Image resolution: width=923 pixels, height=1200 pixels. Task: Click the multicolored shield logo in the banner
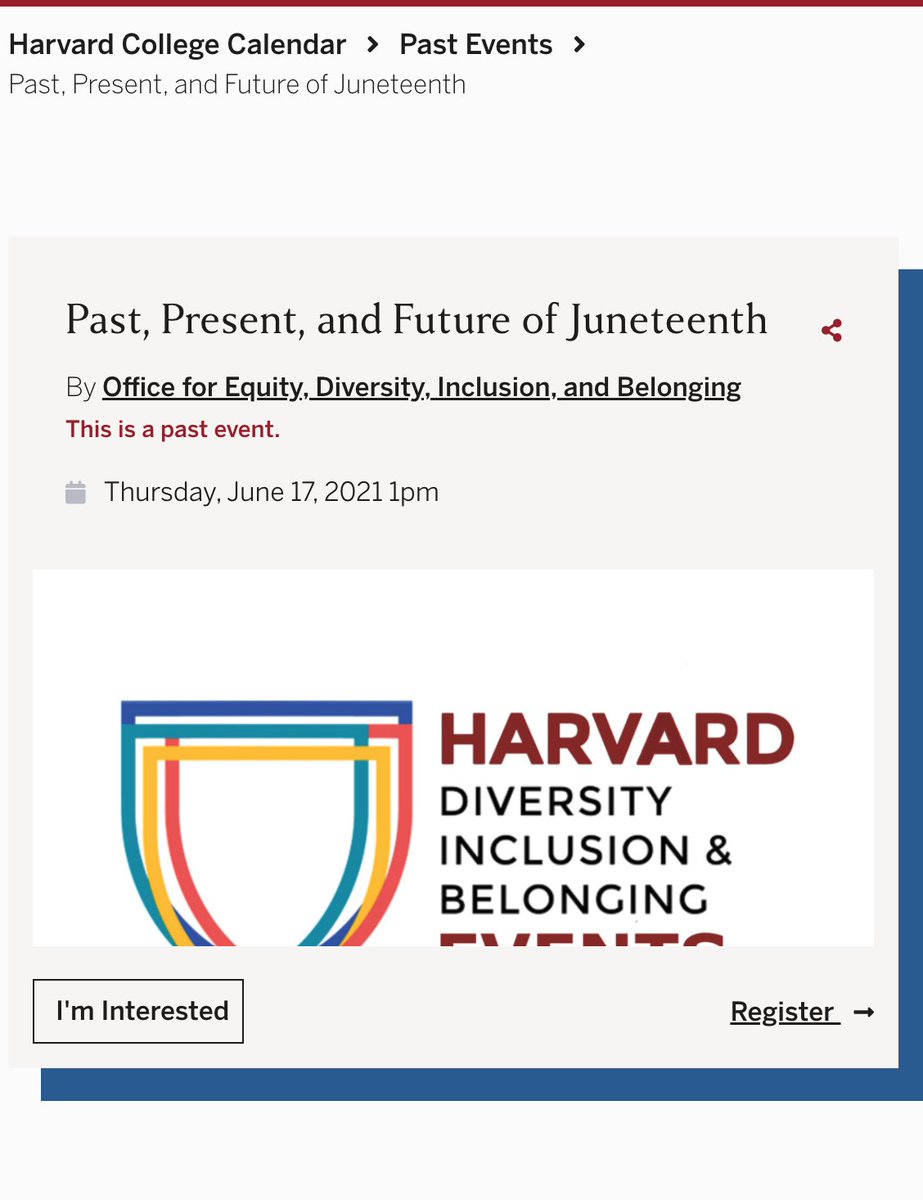266,822
